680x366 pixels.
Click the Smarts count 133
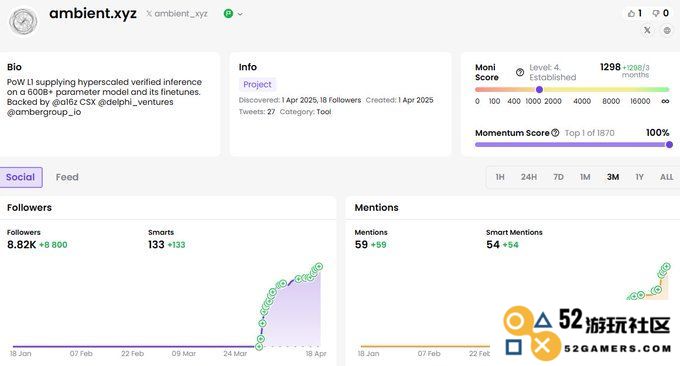[x=156, y=245]
